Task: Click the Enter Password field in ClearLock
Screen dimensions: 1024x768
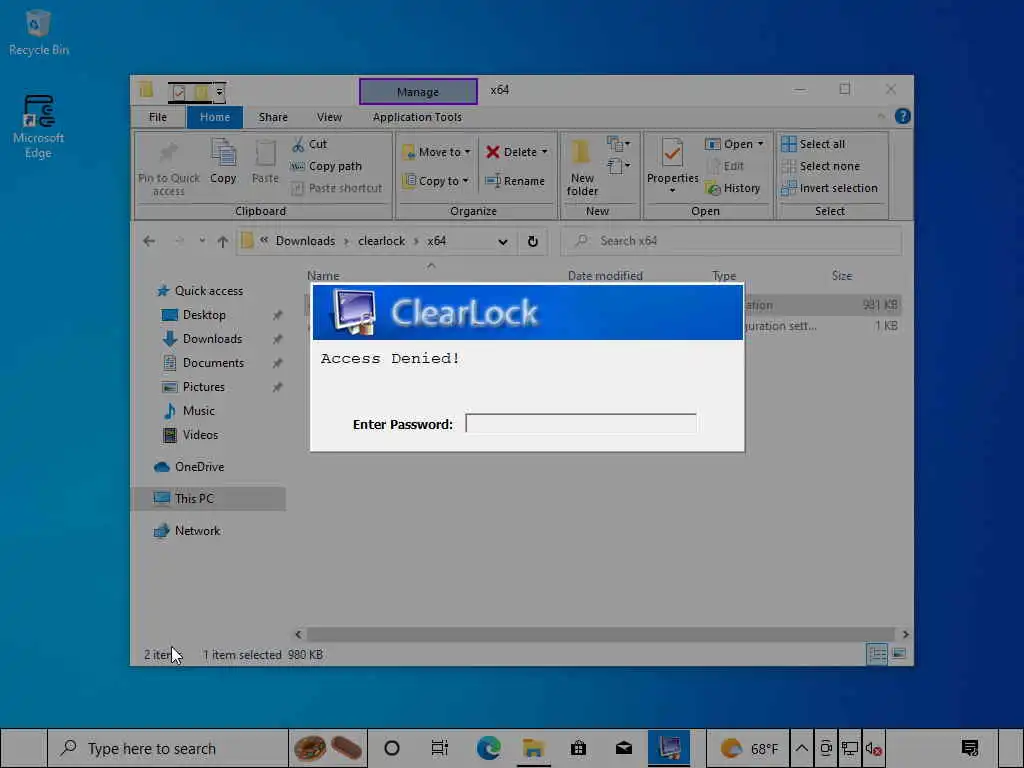Action: [581, 424]
